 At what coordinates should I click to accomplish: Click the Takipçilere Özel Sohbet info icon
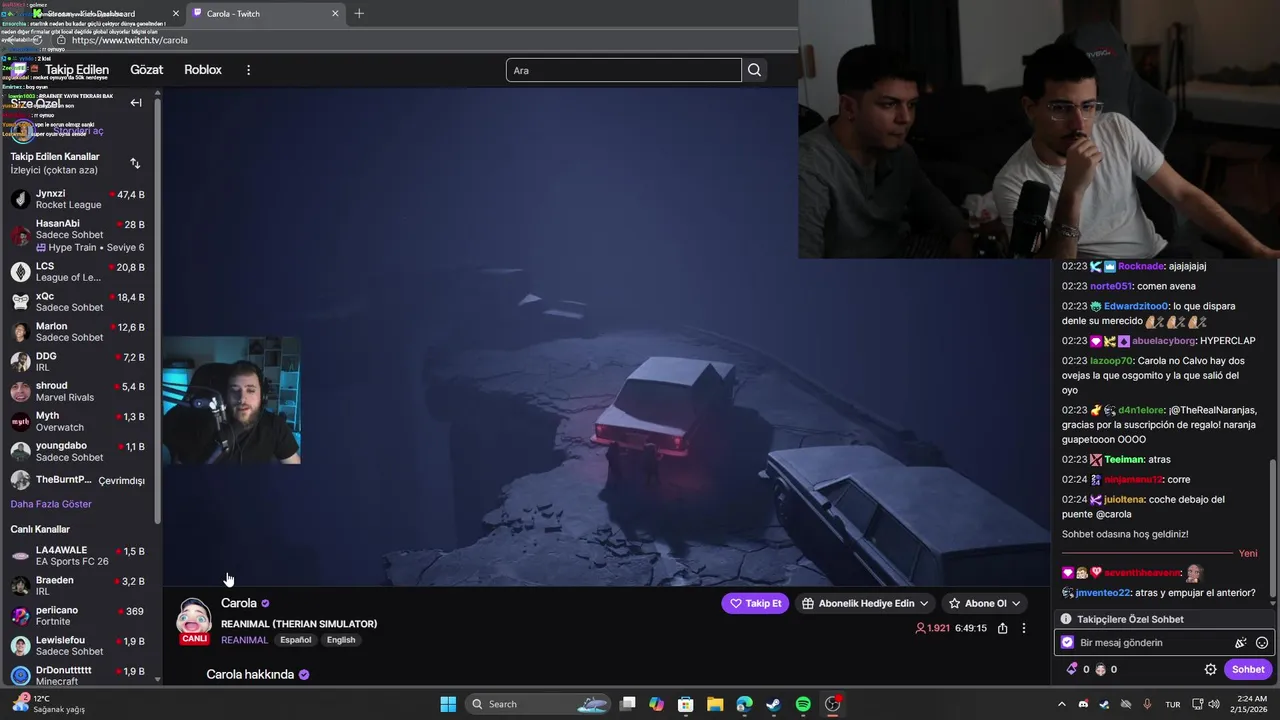tap(1066, 619)
